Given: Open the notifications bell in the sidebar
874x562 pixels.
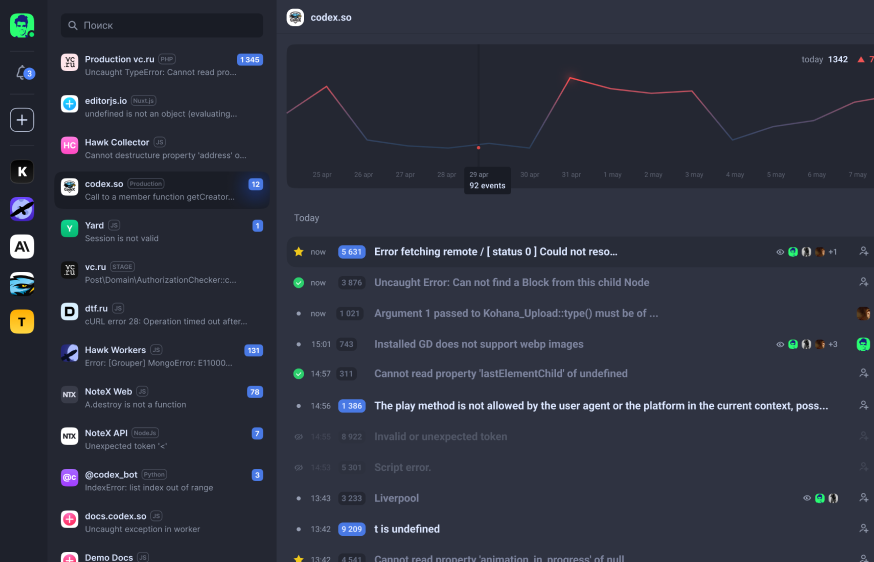Looking at the screenshot, I should click(22, 72).
